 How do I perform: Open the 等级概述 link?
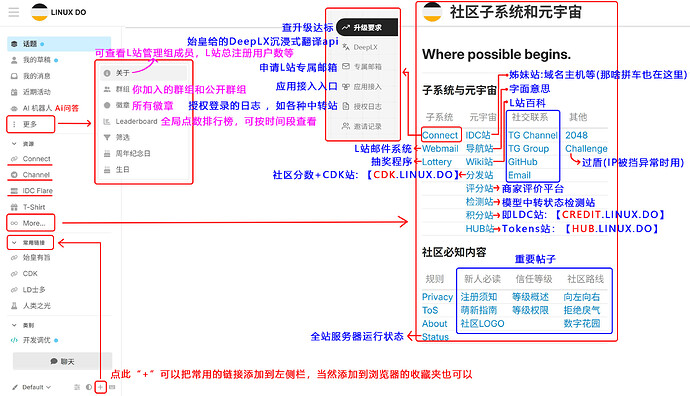pyautogui.click(x=530, y=297)
